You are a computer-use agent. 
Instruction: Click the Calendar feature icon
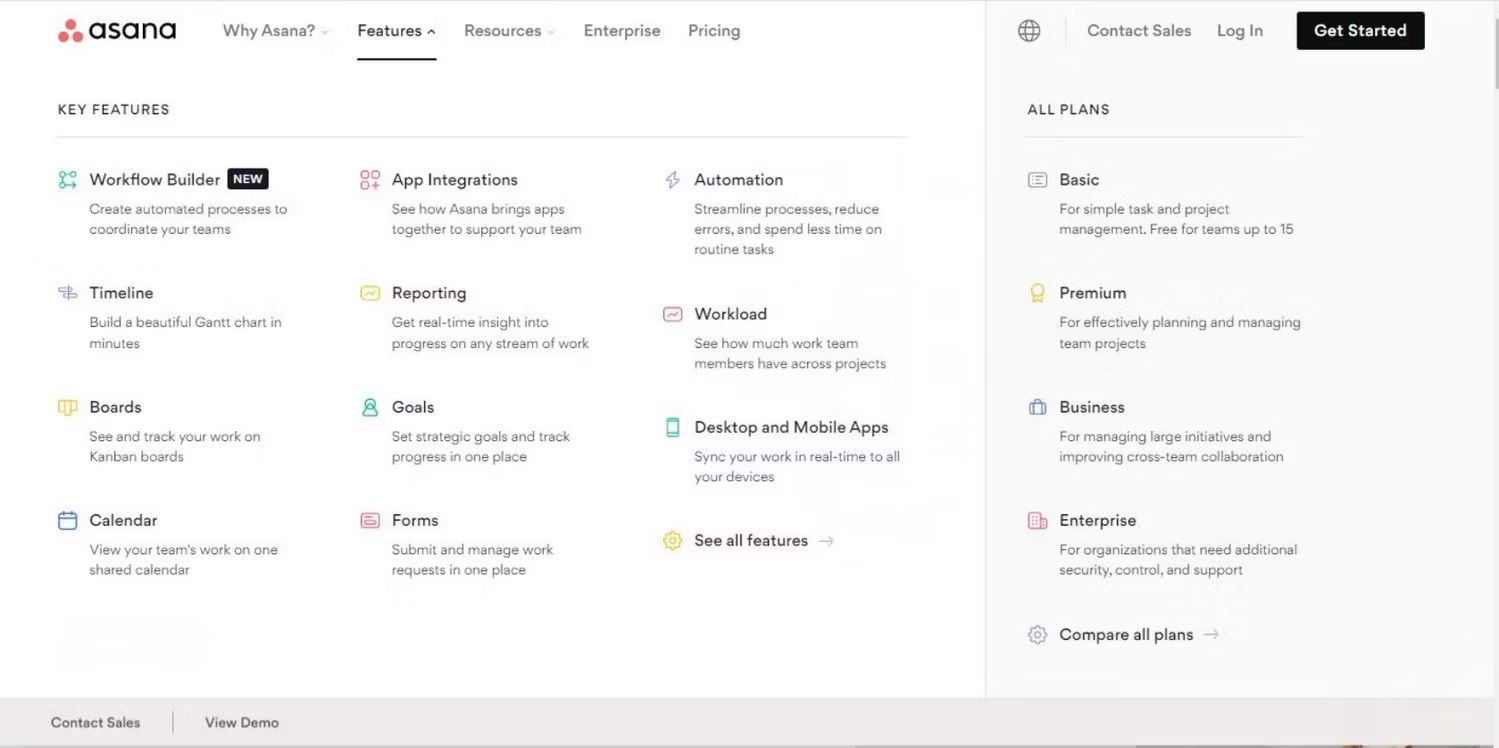[67, 520]
